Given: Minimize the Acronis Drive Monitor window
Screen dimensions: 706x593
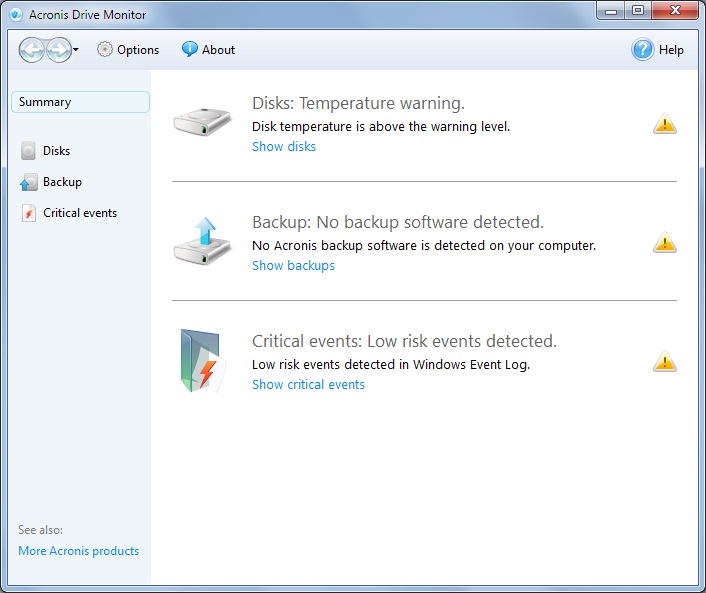Looking at the screenshot, I should click(611, 11).
